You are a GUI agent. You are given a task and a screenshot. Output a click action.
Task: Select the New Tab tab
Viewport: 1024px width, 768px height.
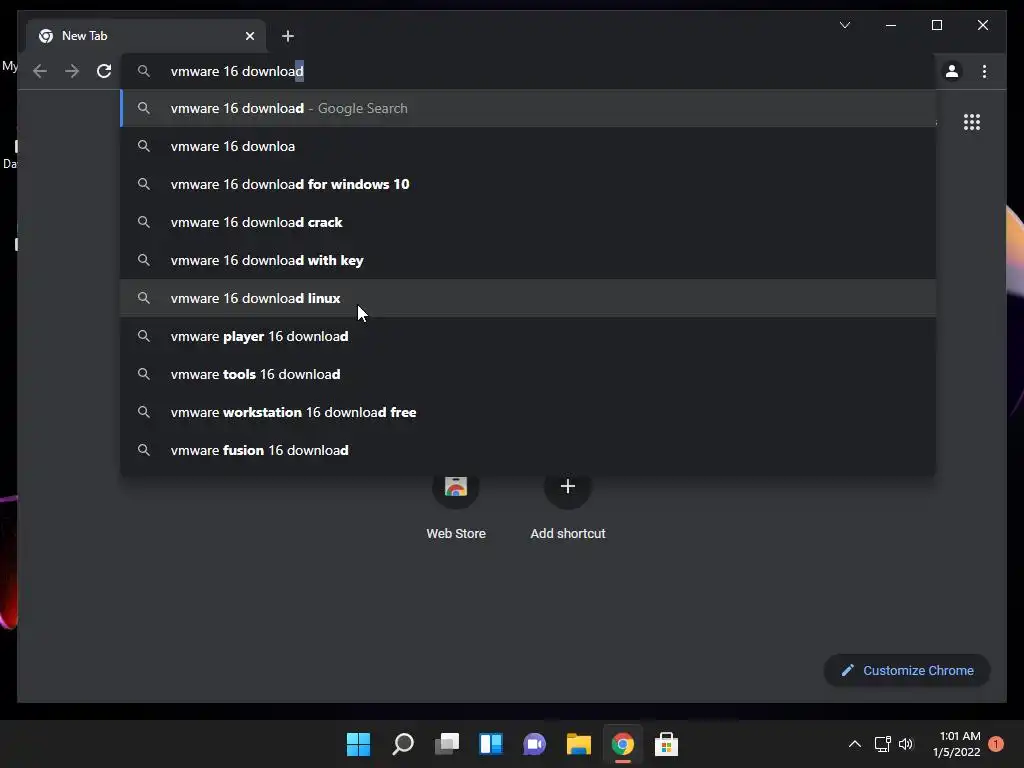point(146,36)
